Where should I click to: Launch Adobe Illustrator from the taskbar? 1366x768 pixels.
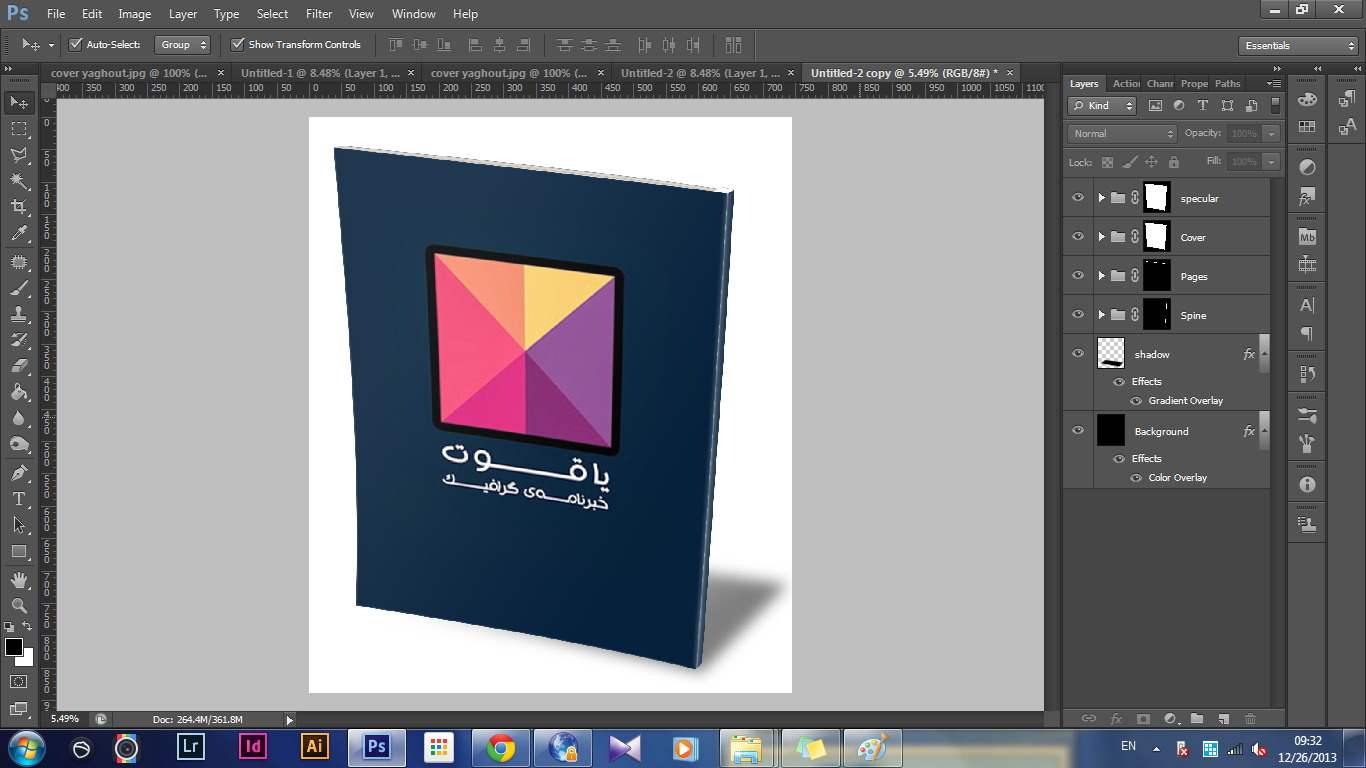point(314,747)
